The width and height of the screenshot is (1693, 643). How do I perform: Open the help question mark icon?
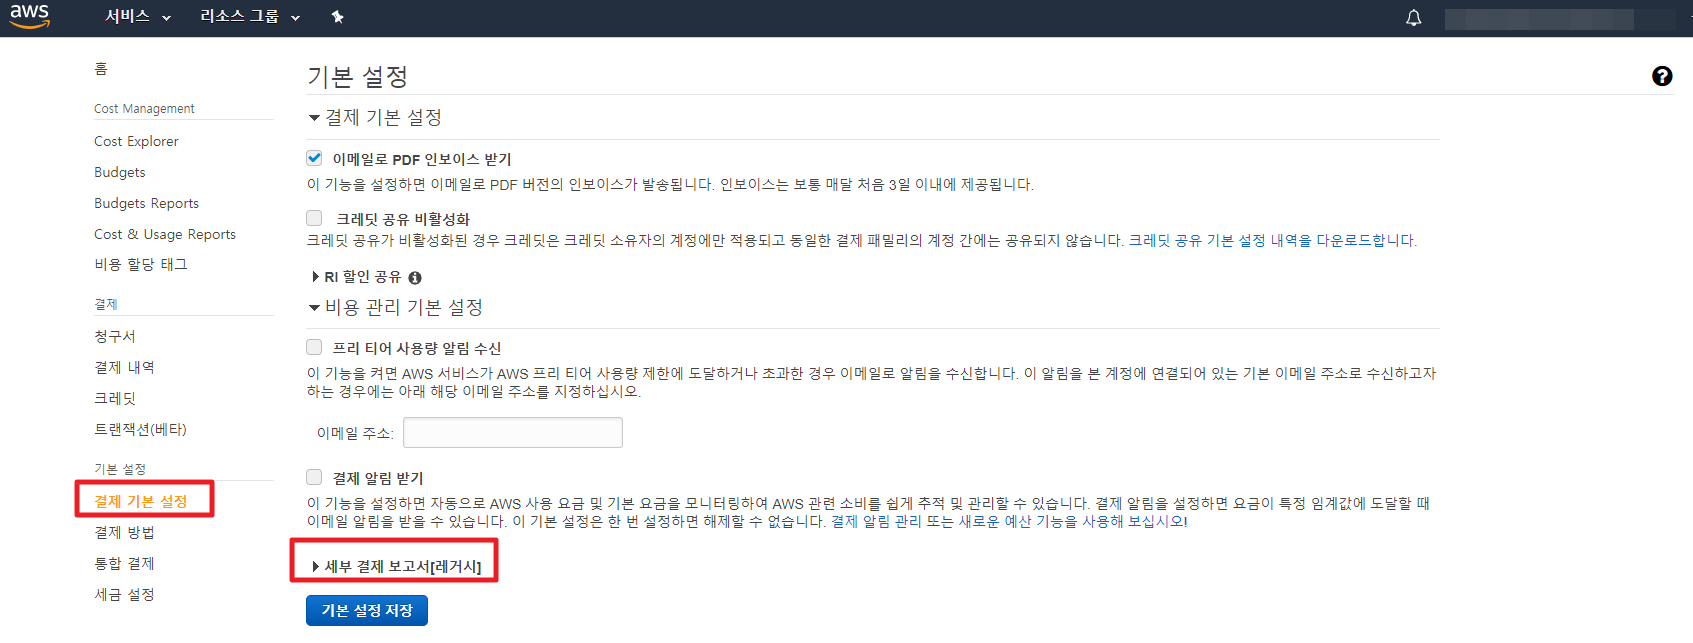click(x=1661, y=76)
